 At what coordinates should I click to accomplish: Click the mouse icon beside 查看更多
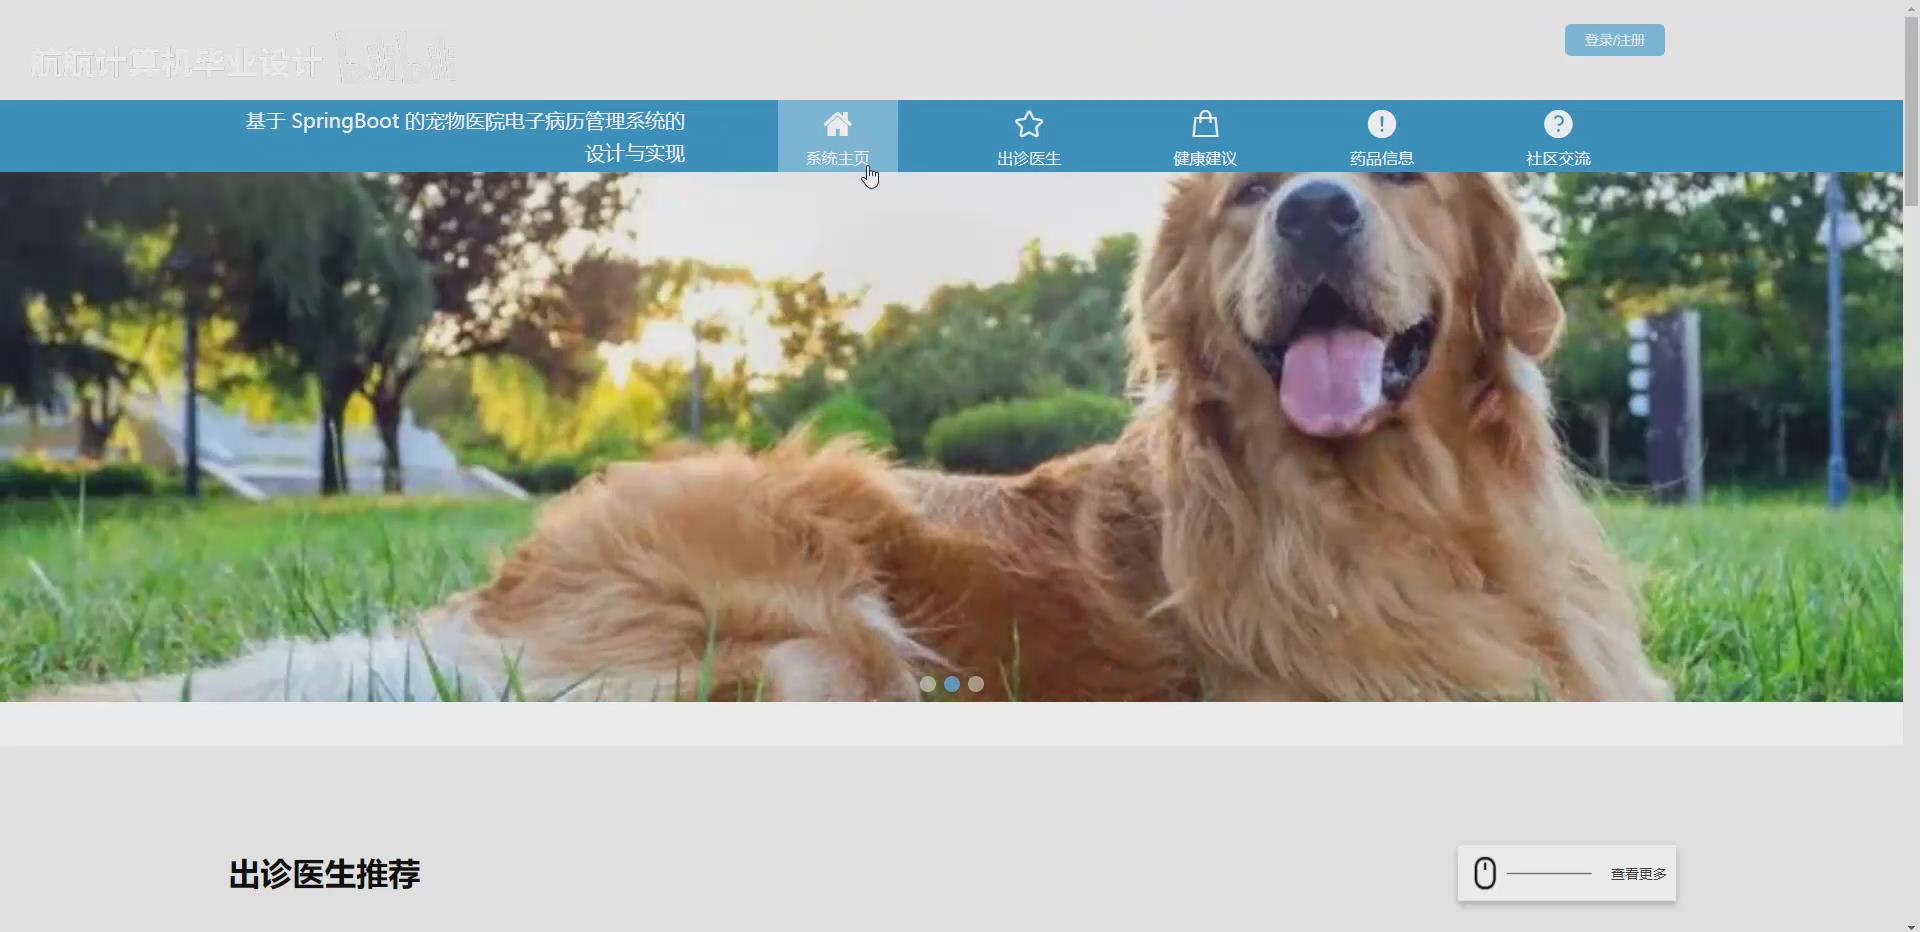(x=1485, y=873)
